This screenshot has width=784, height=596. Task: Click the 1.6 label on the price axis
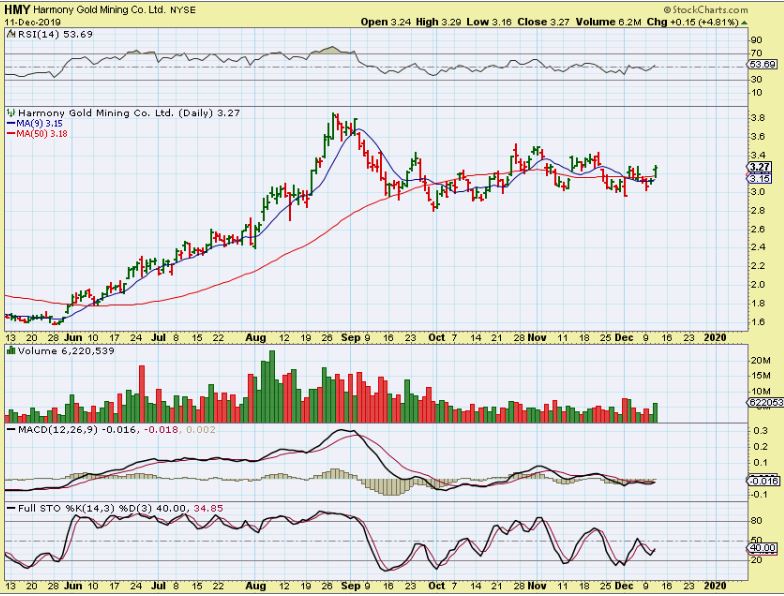[758, 322]
